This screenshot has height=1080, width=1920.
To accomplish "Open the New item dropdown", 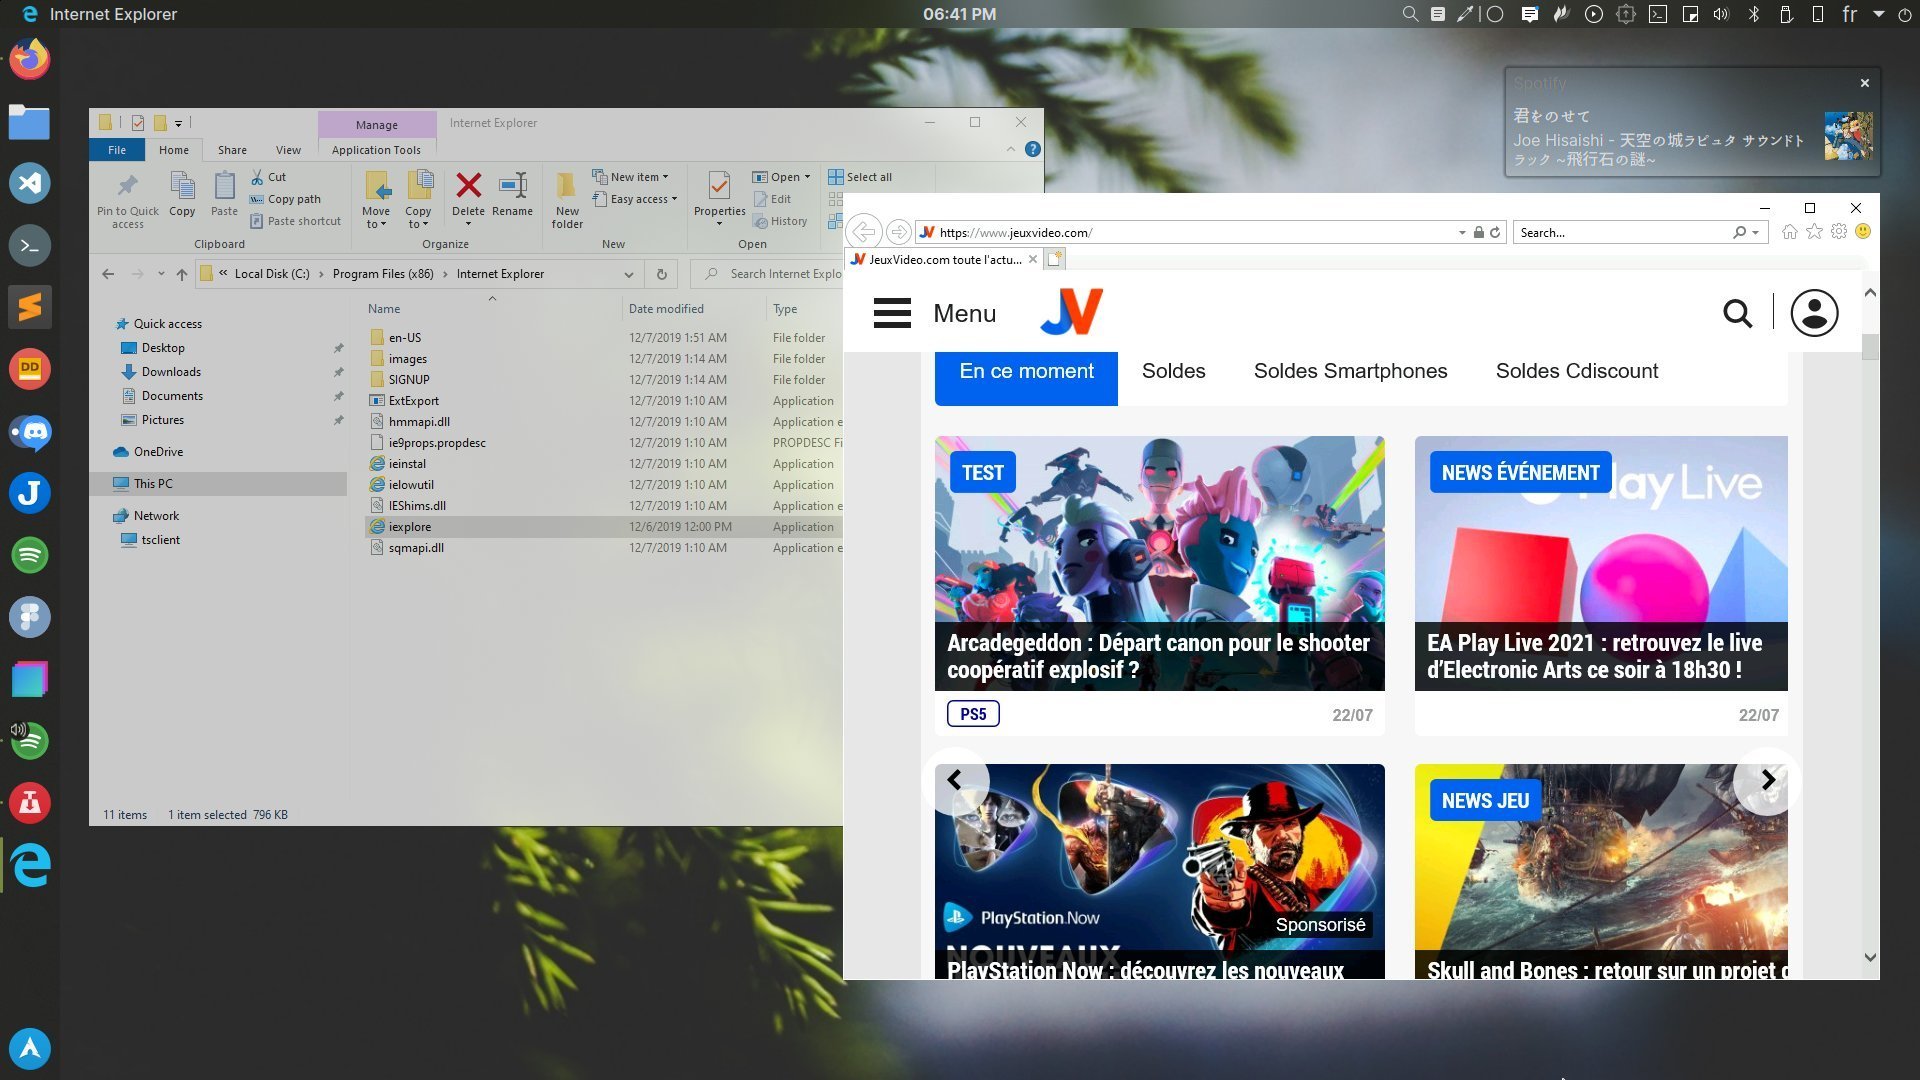I will 630,177.
